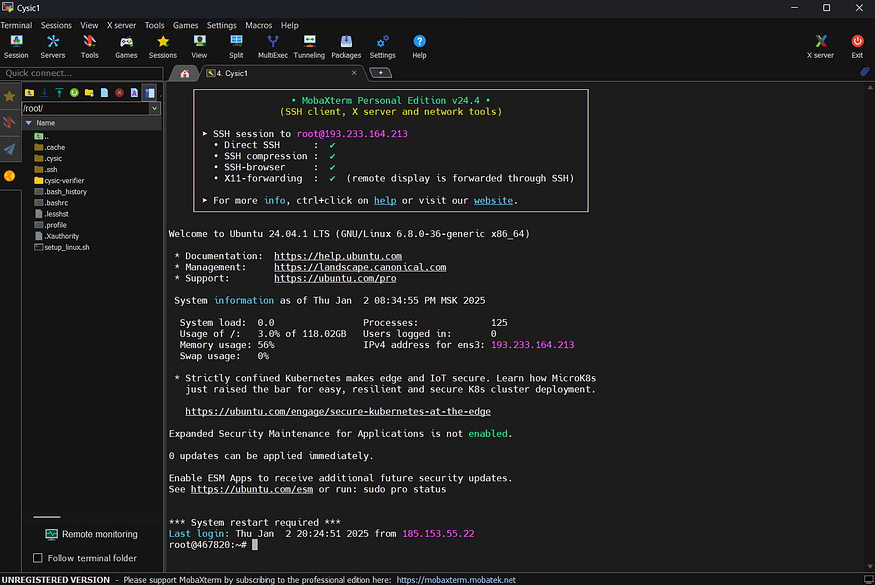Refresh the SFTP folder with green icon

click(x=74, y=93)
